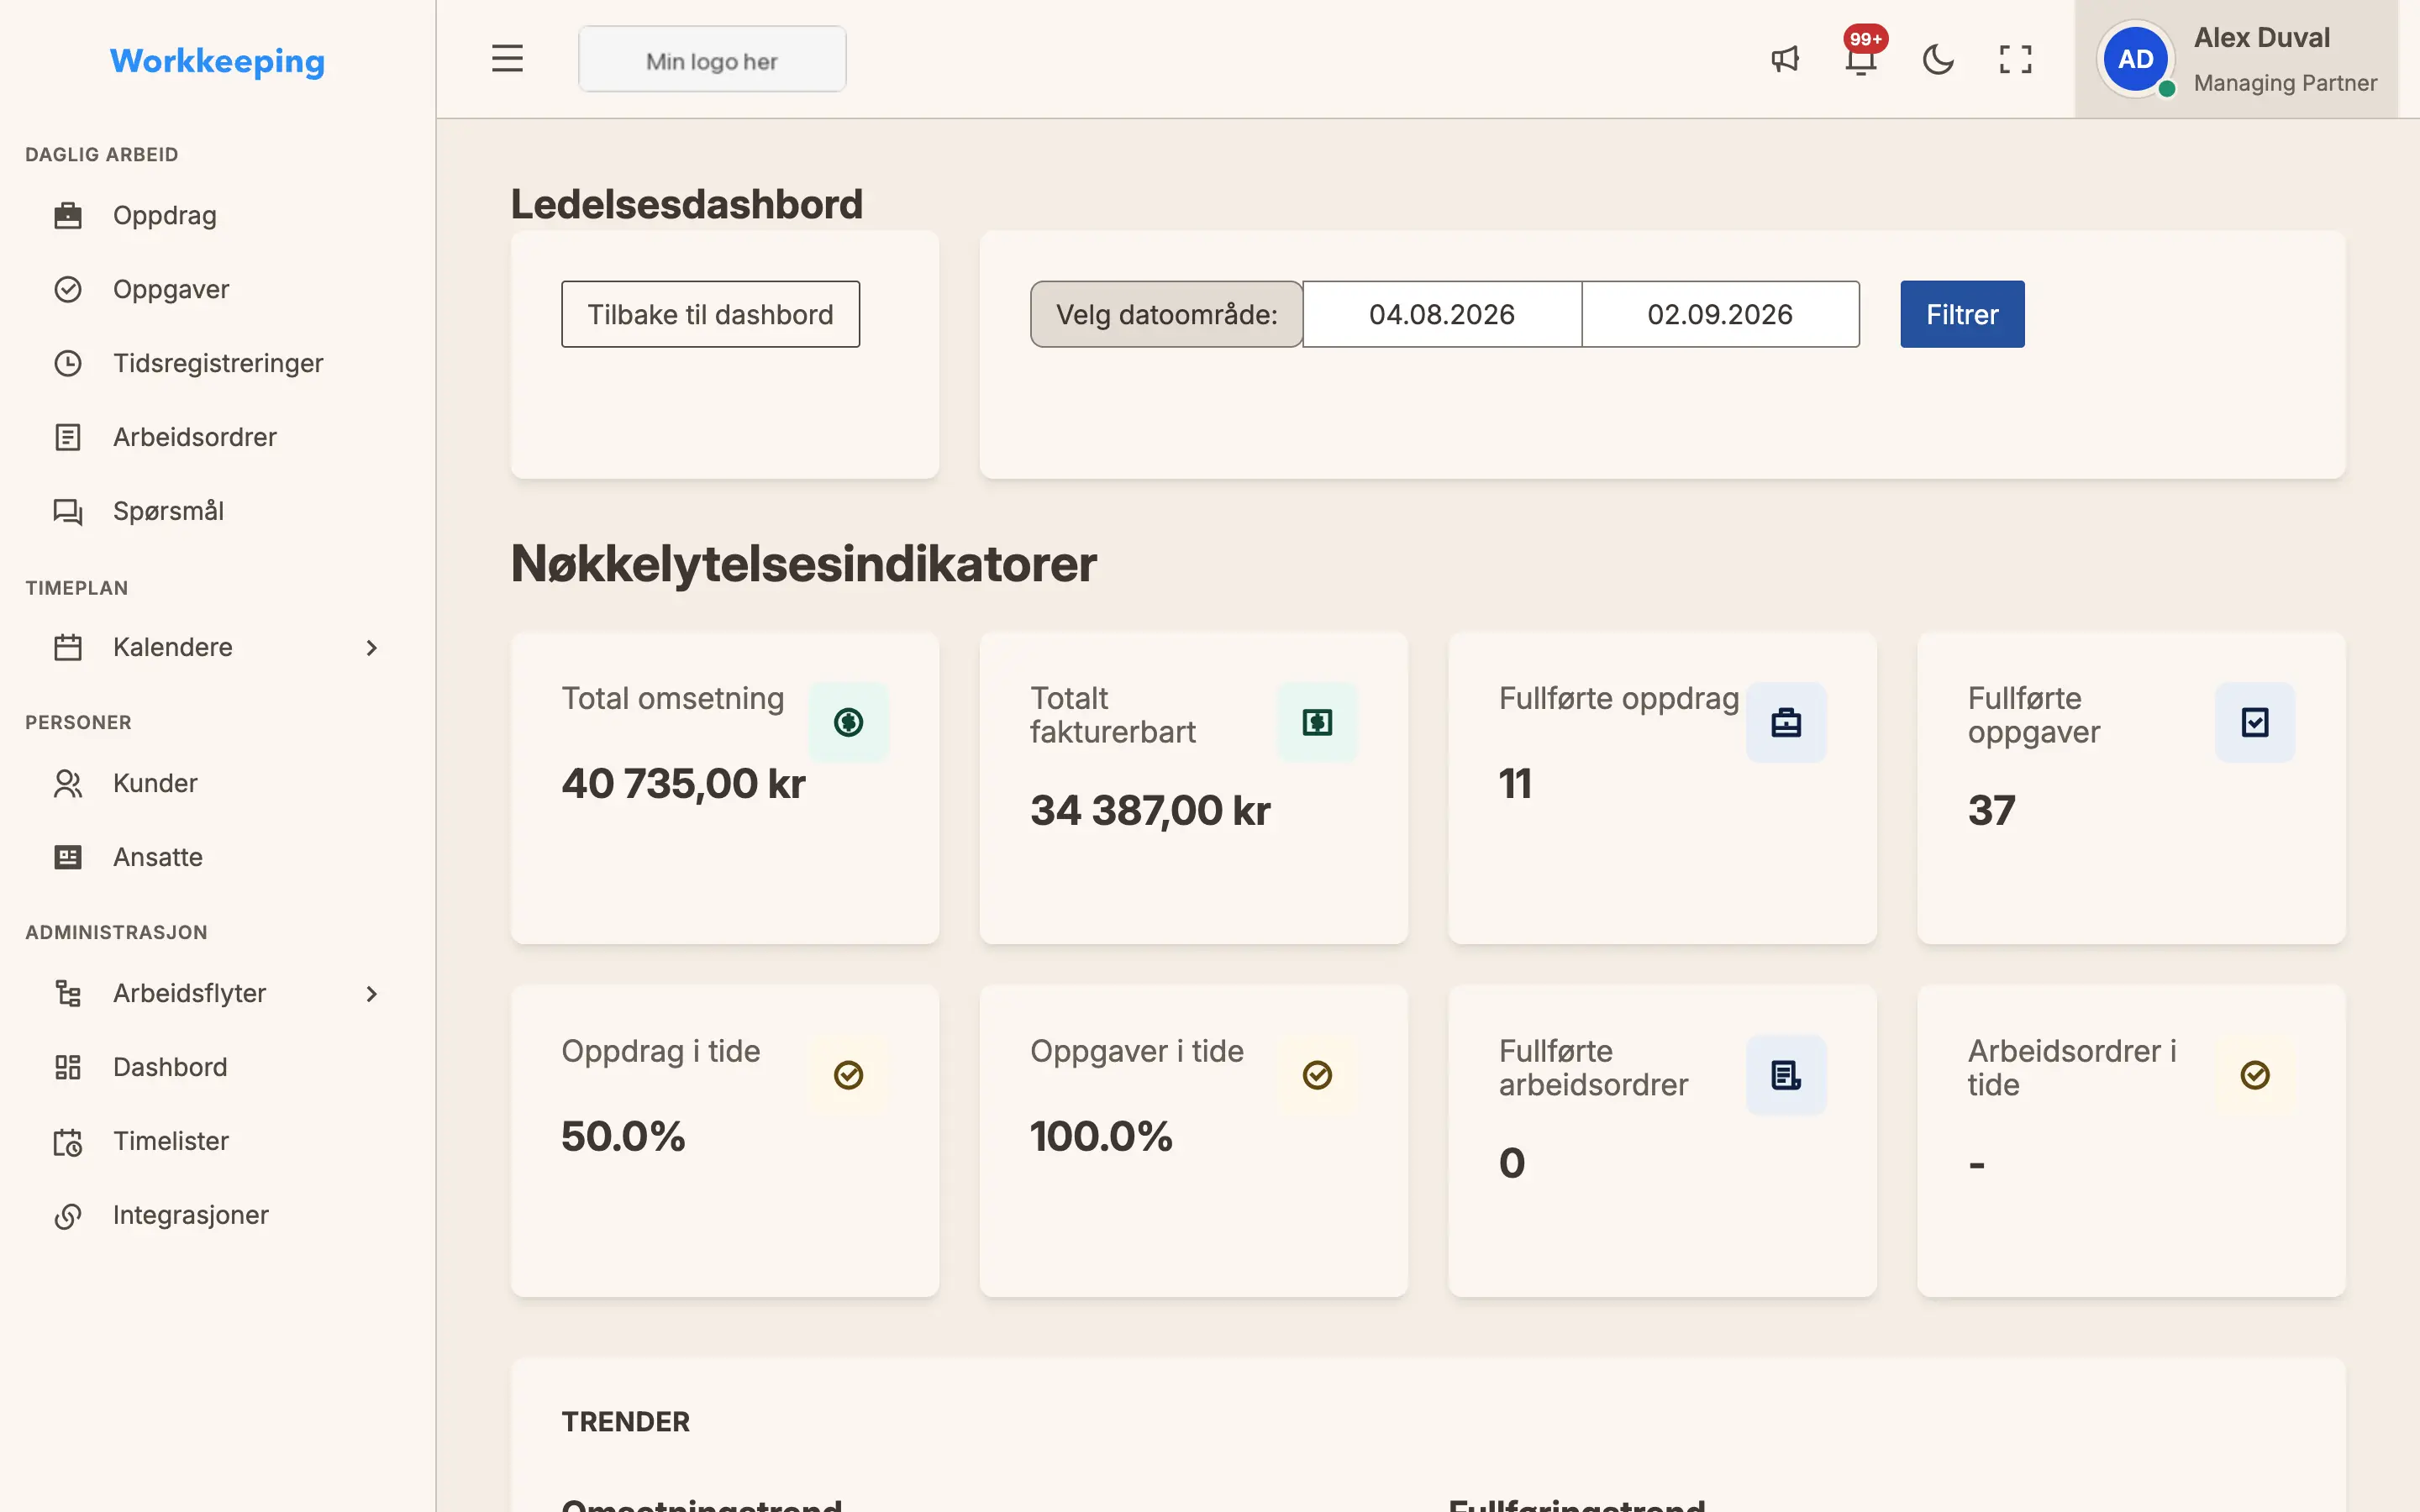The width and height of the screenshot is (2420, 1512).
Task: Open announcements via the megaphone icon
Action: (x=1785, y=59)
